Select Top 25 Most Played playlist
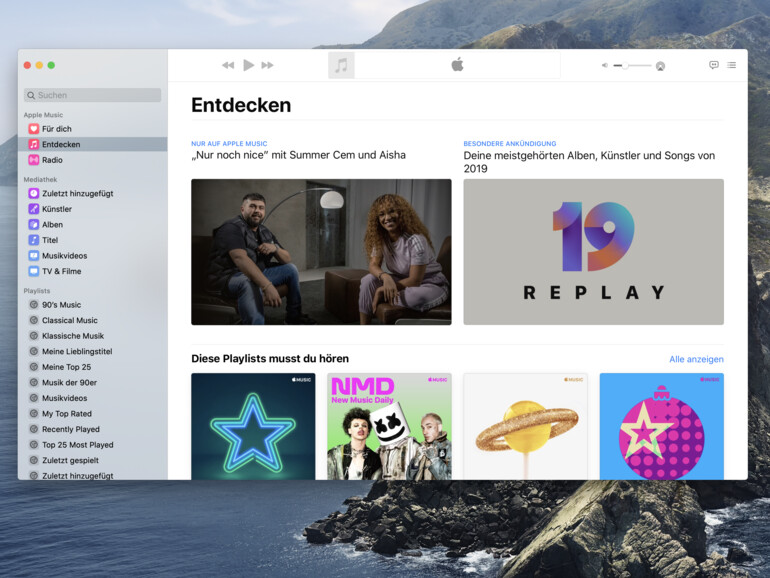Viewport: 770px width, 578px height. click(93, 445)
